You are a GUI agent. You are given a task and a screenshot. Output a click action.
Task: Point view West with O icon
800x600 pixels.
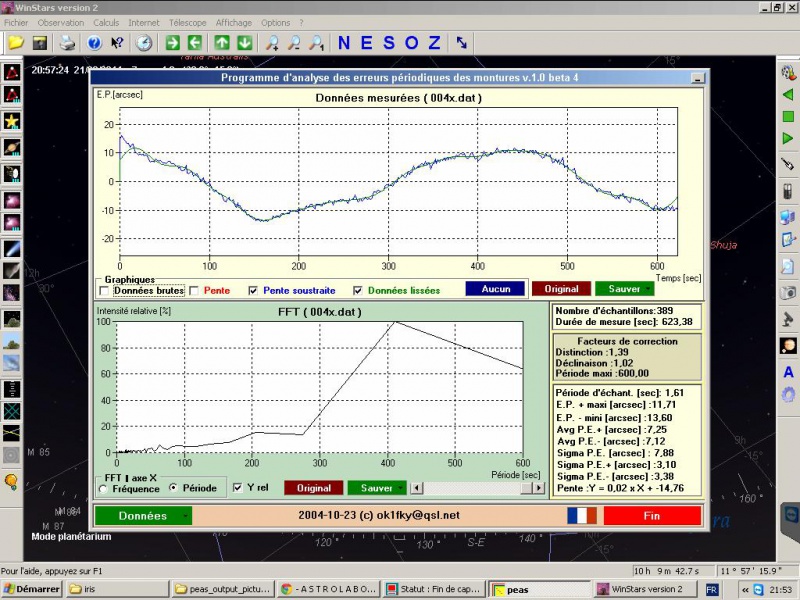pyautogui.click(x=411, y=43)
